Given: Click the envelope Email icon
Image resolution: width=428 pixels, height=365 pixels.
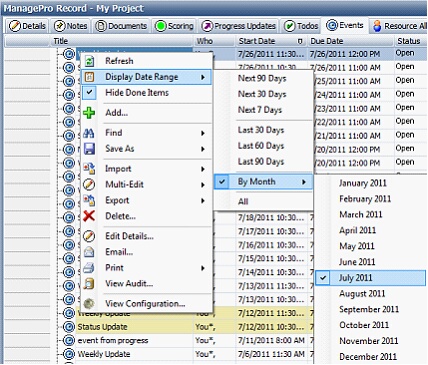Looking at the screenshot, I should pos(89,252).
